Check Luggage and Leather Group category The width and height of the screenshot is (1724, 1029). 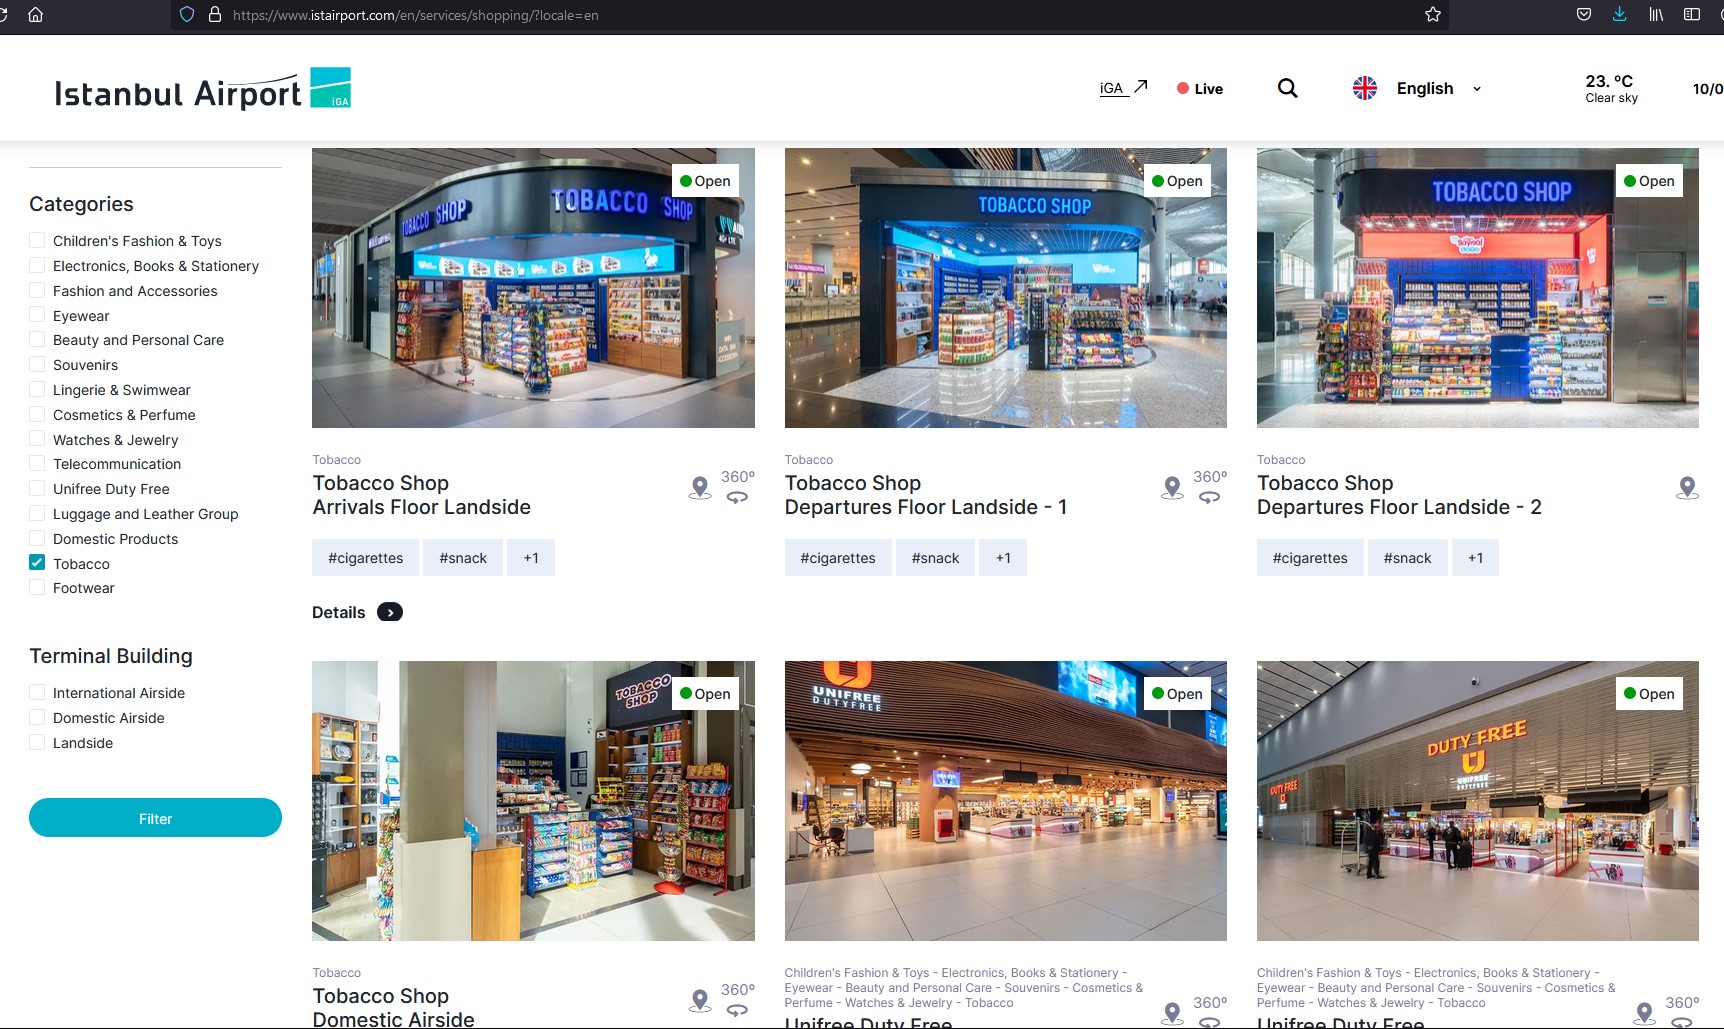point(37,513)
